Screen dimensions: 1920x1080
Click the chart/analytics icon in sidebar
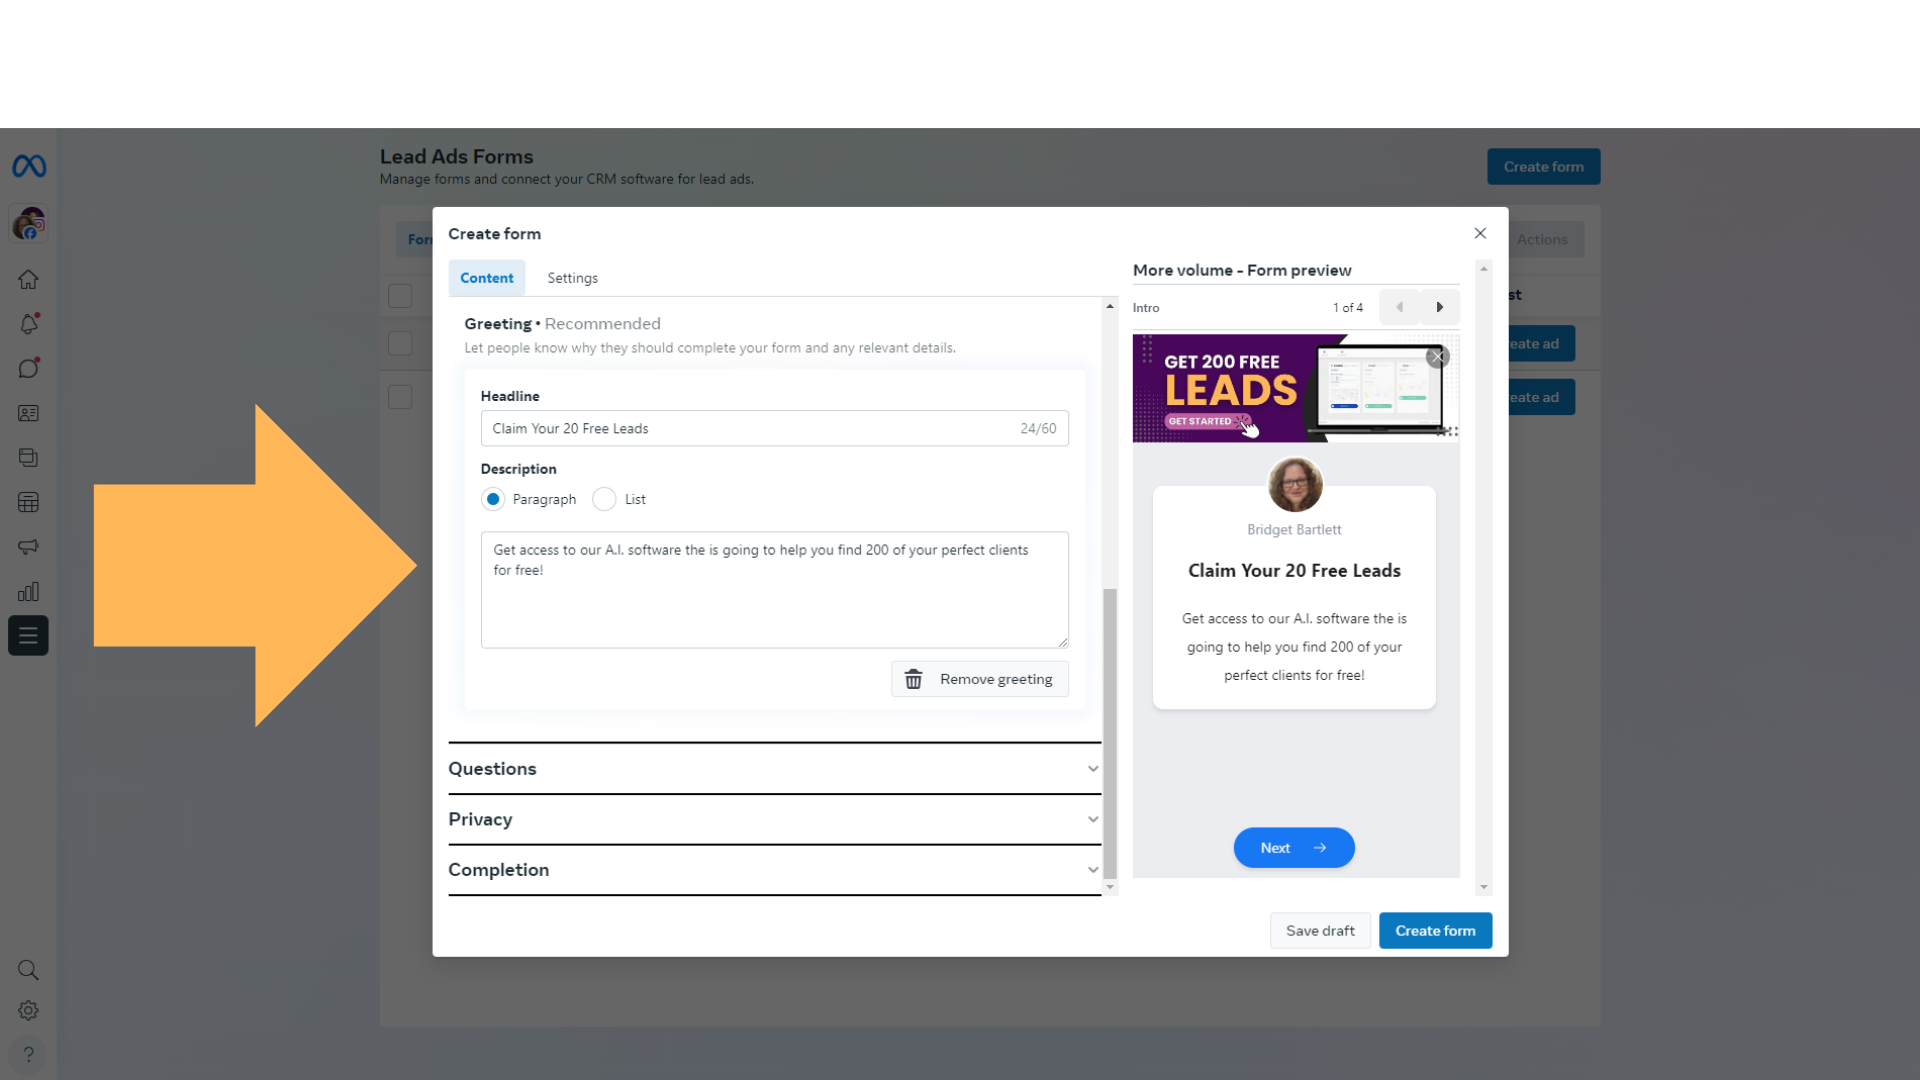tap(29, 591)
